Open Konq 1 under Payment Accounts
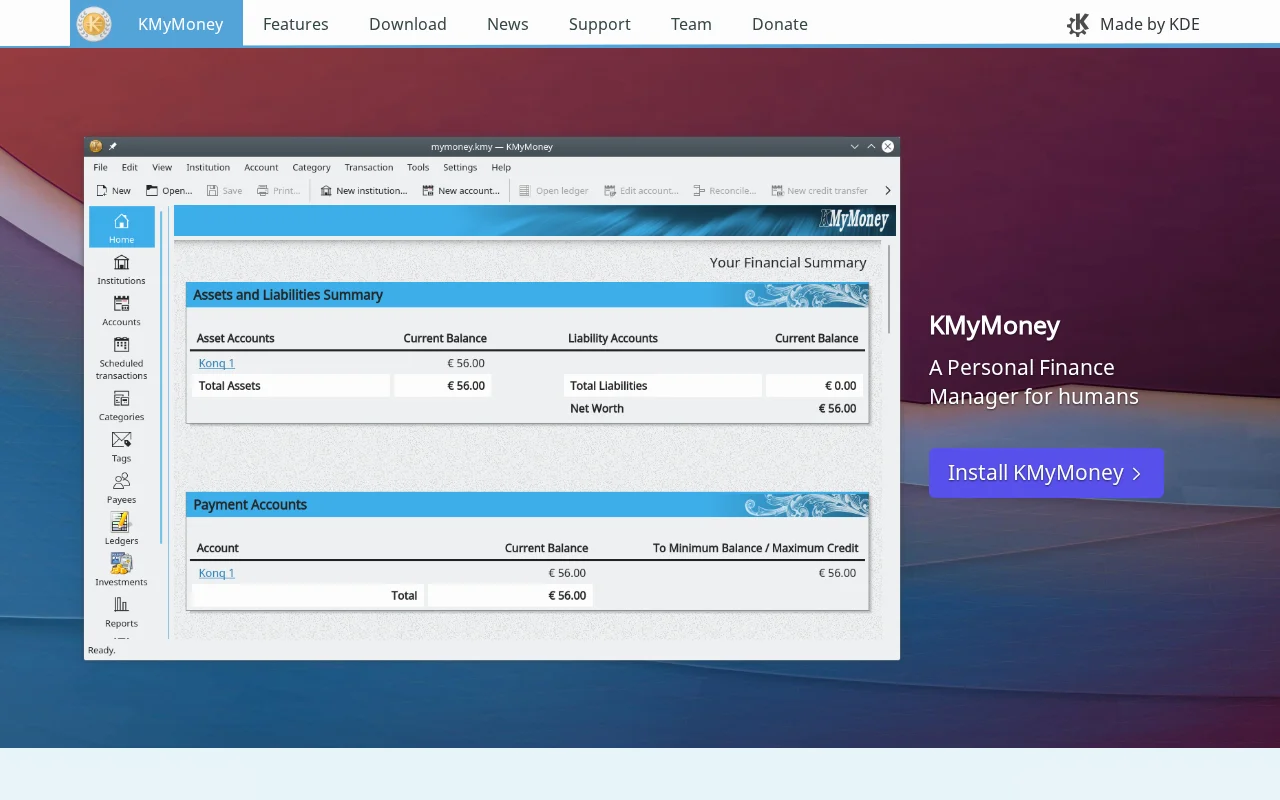 216,573
